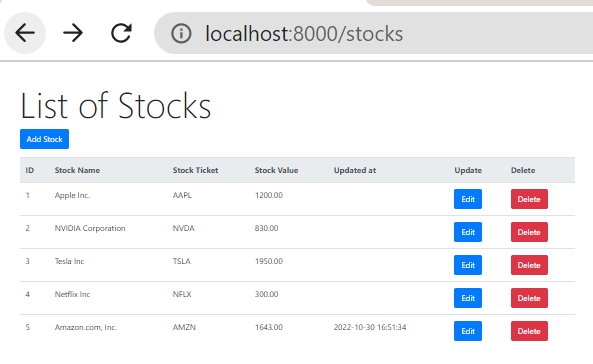Select the 830.00 value cell
The width and height of the screenshot is (593, 364).
(x=266, y=228)
